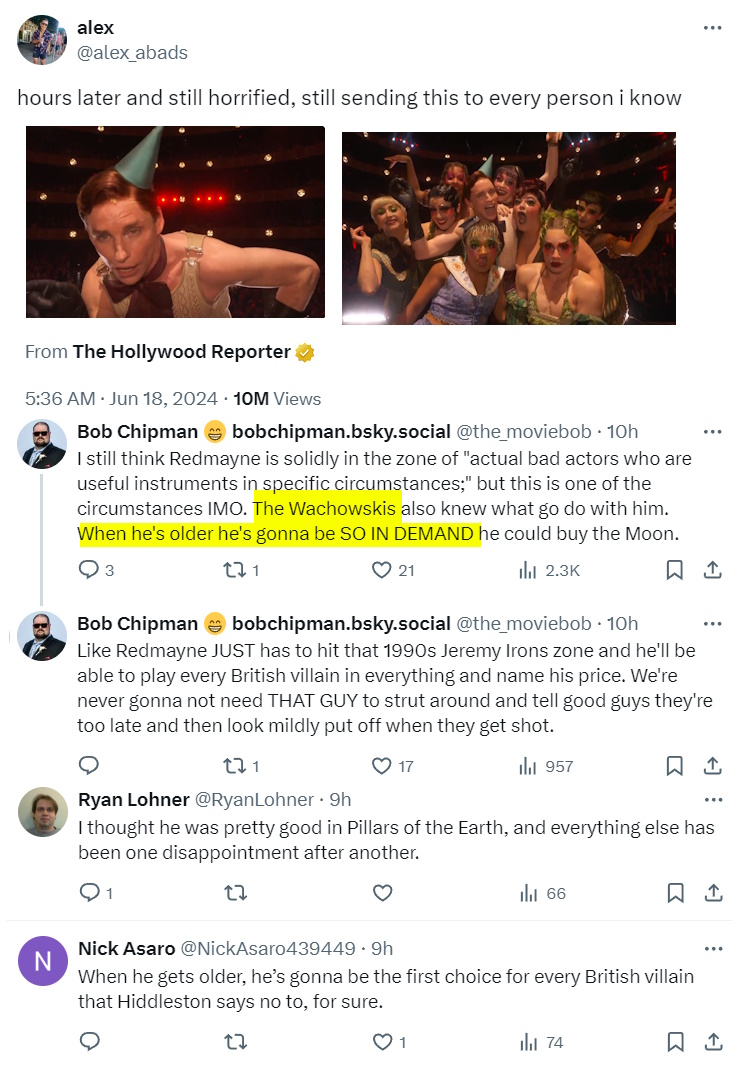Open more options on alex's main post
This screenshot has height=1066, width=744.
pos(712,28)
